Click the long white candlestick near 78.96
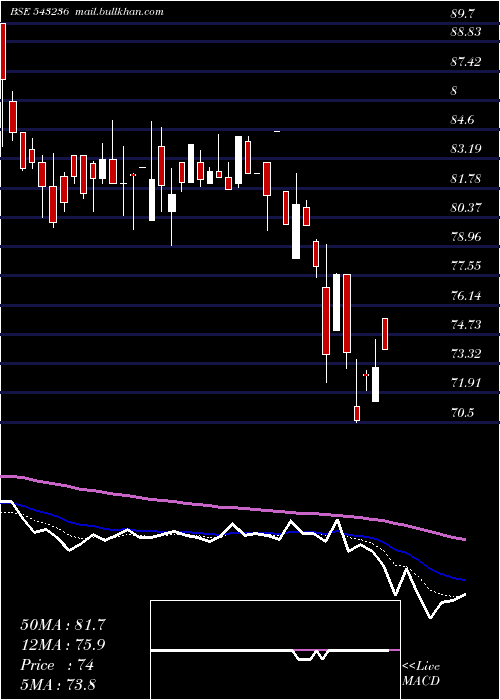Screen dimensions: 500x700 coord(296,231)
